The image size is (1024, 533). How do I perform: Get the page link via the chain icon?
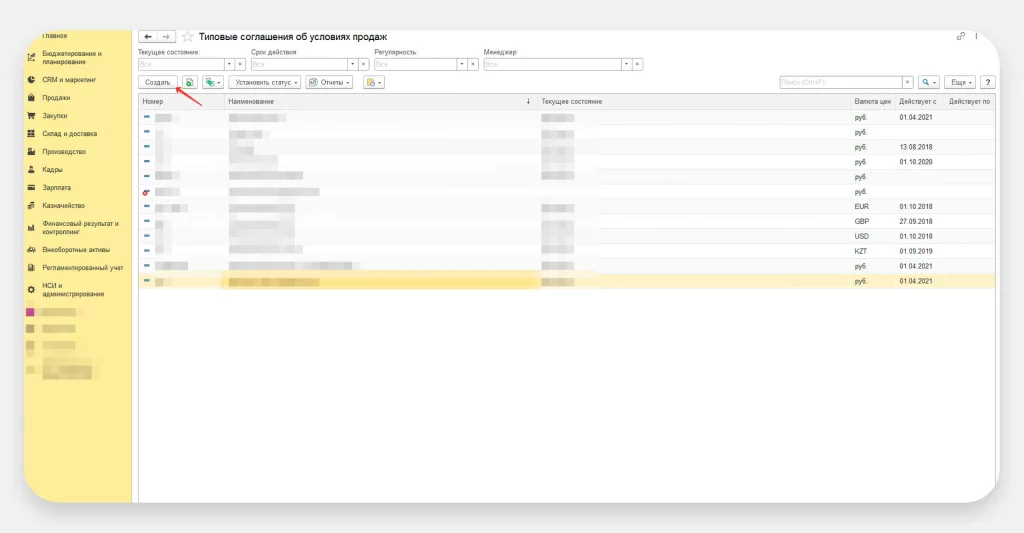(x=961, y=36)
